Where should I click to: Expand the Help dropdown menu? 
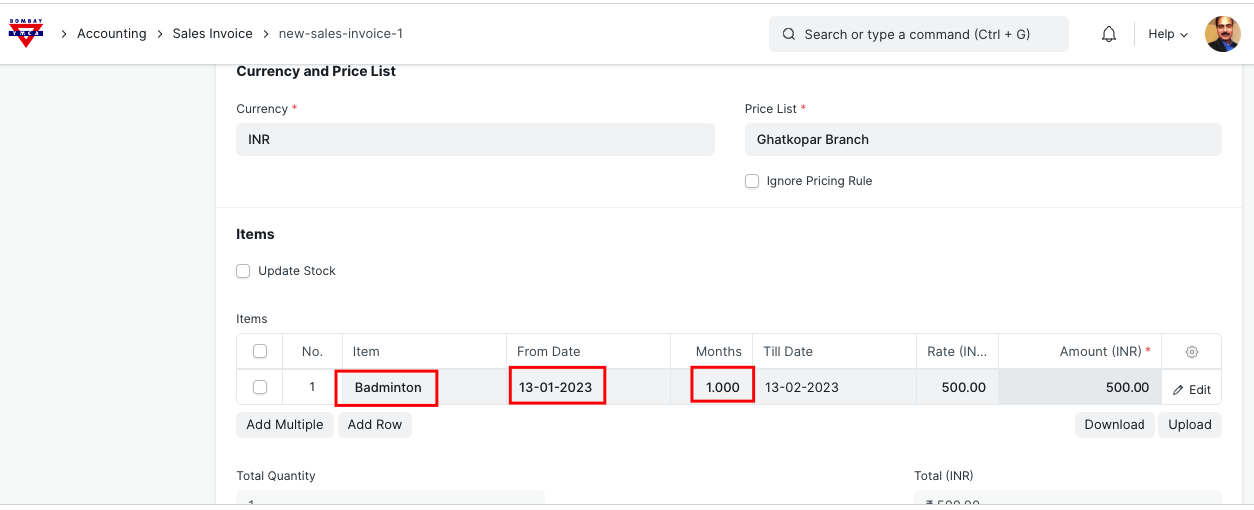(x=1167, y=34)
